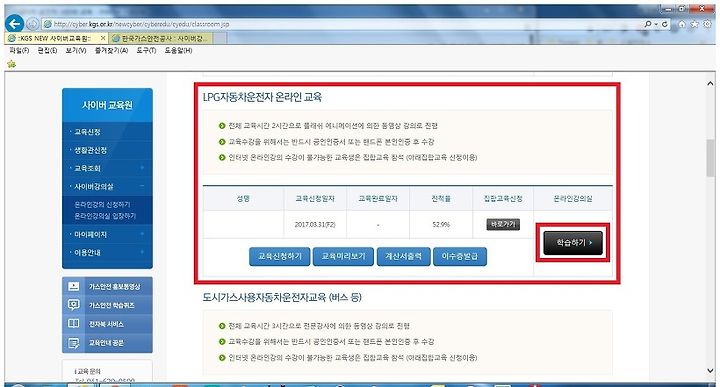Click 마이페이지 in the sidebar
720x387 pixels.
90,235
